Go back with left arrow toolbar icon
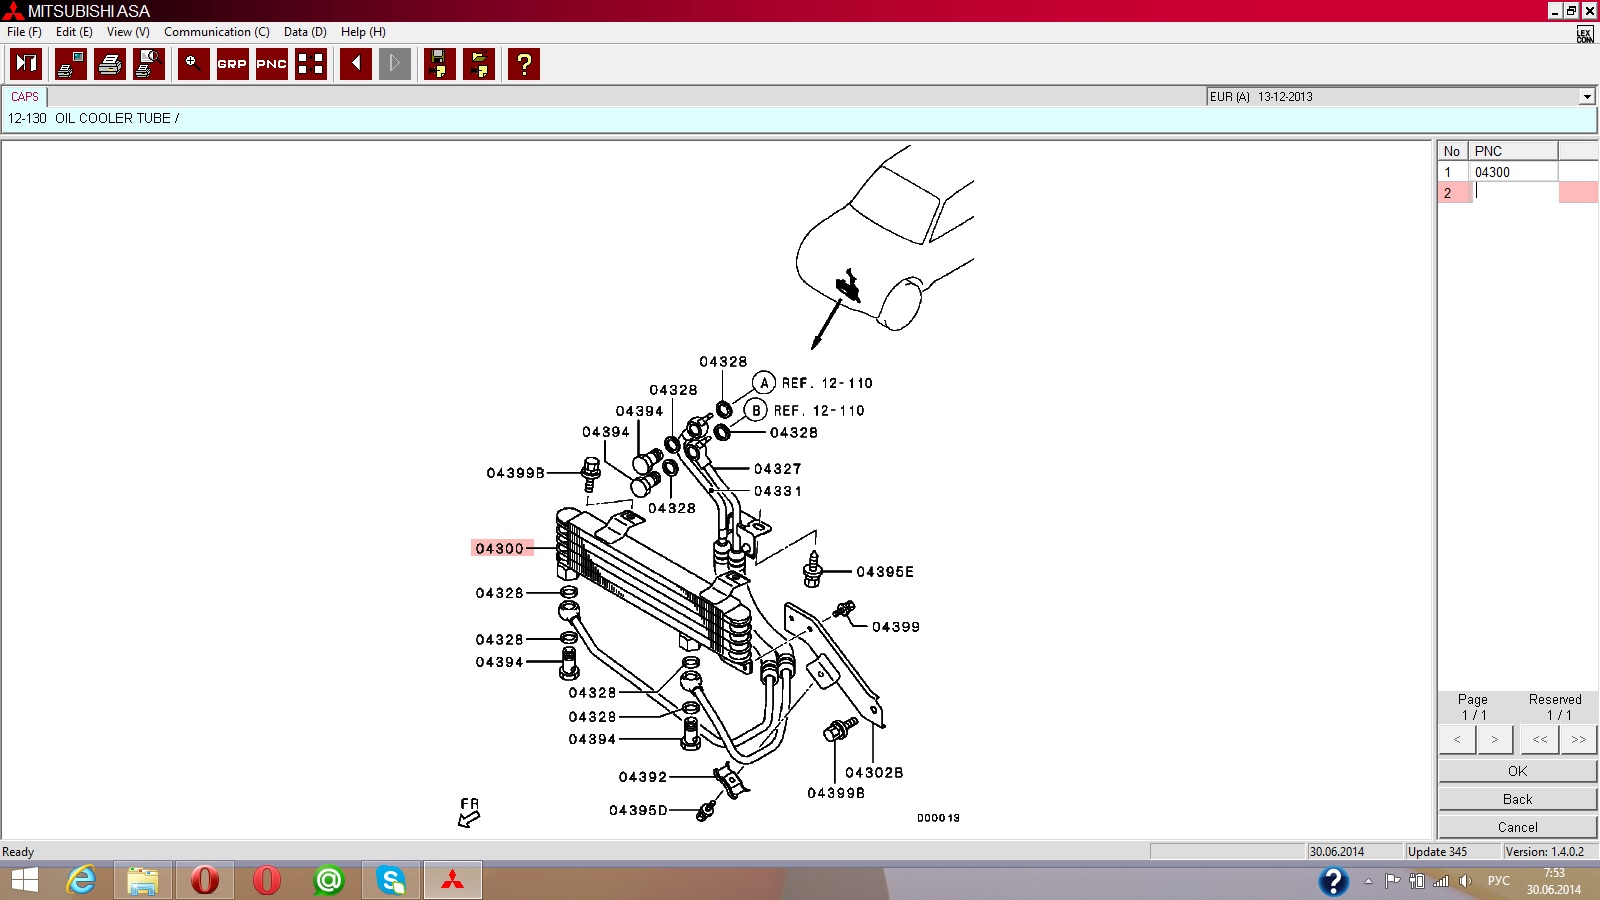 [x=356, y=64]
